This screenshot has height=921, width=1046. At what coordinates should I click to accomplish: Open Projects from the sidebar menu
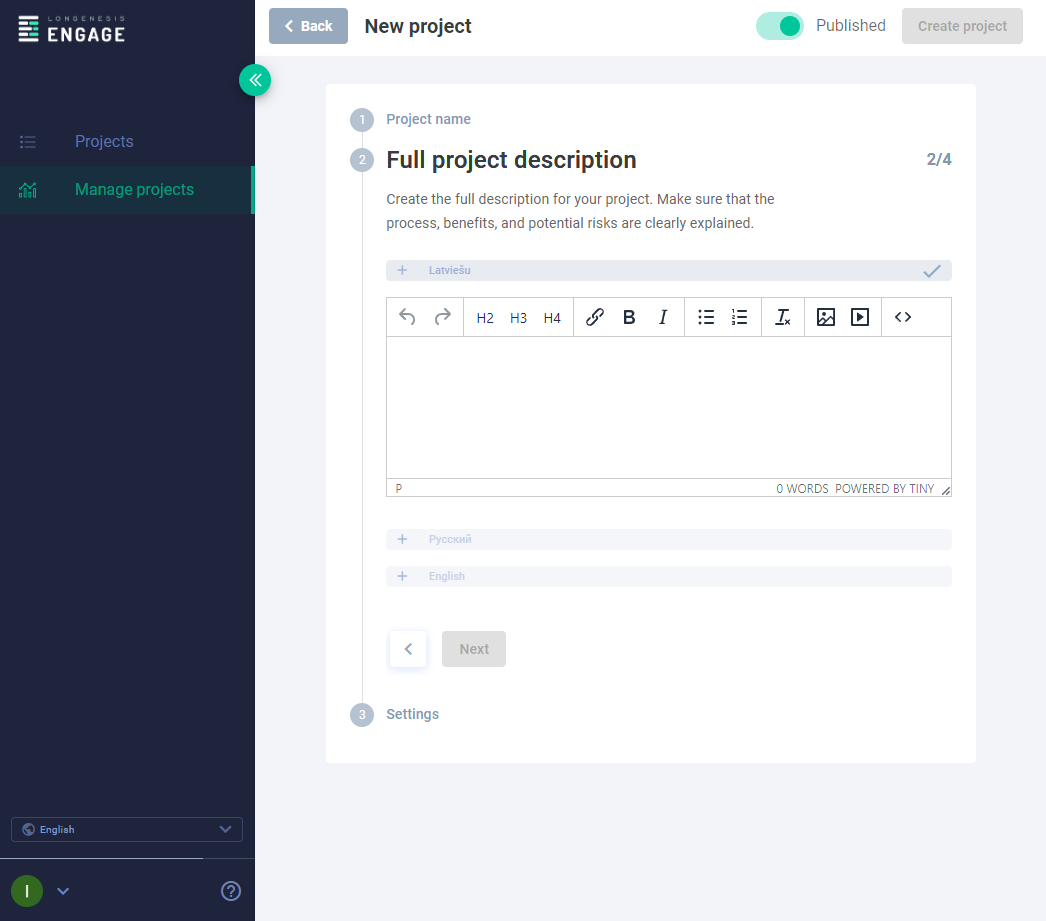(104, 141)
